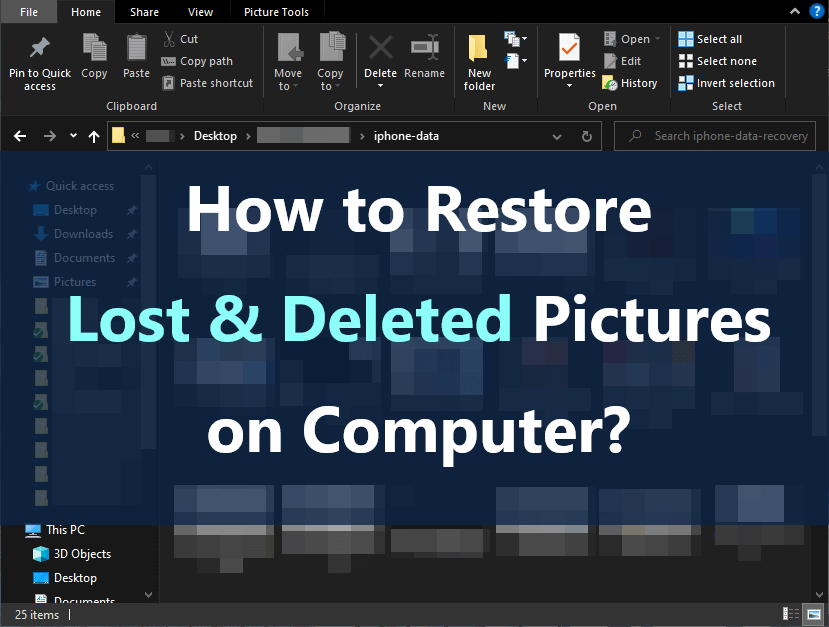Switch to the Share ribbon tab
The height and width of the screenshot is (627, 829).
point(144,12)
